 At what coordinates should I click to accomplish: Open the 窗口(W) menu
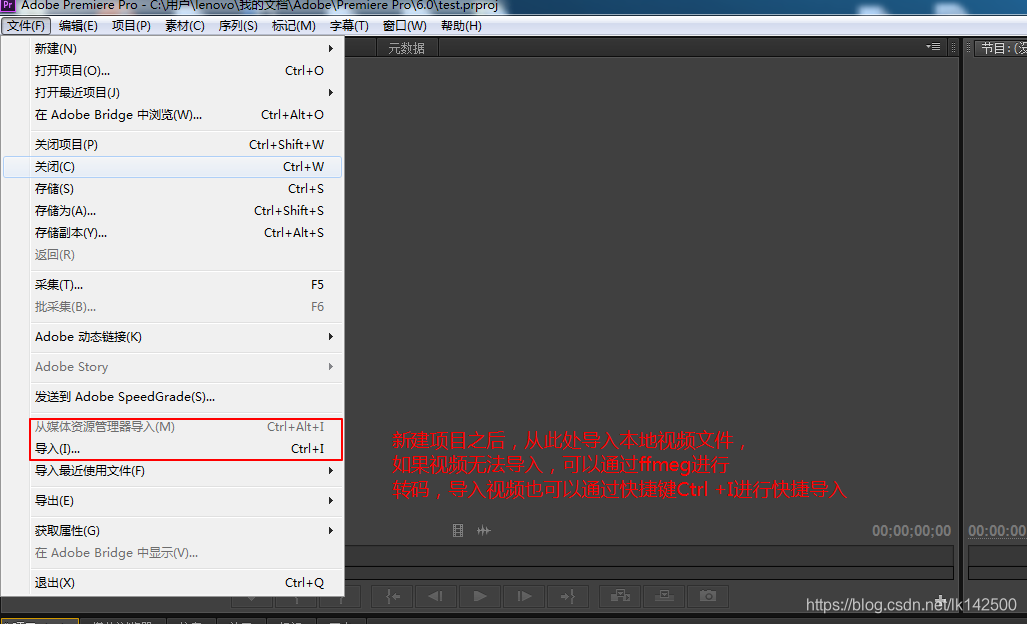click(404, 26)
